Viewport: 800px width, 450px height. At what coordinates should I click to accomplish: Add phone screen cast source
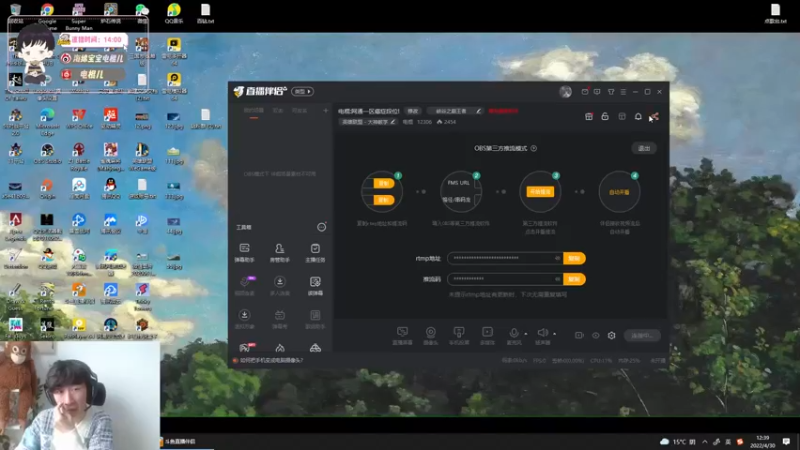point(459,336)
